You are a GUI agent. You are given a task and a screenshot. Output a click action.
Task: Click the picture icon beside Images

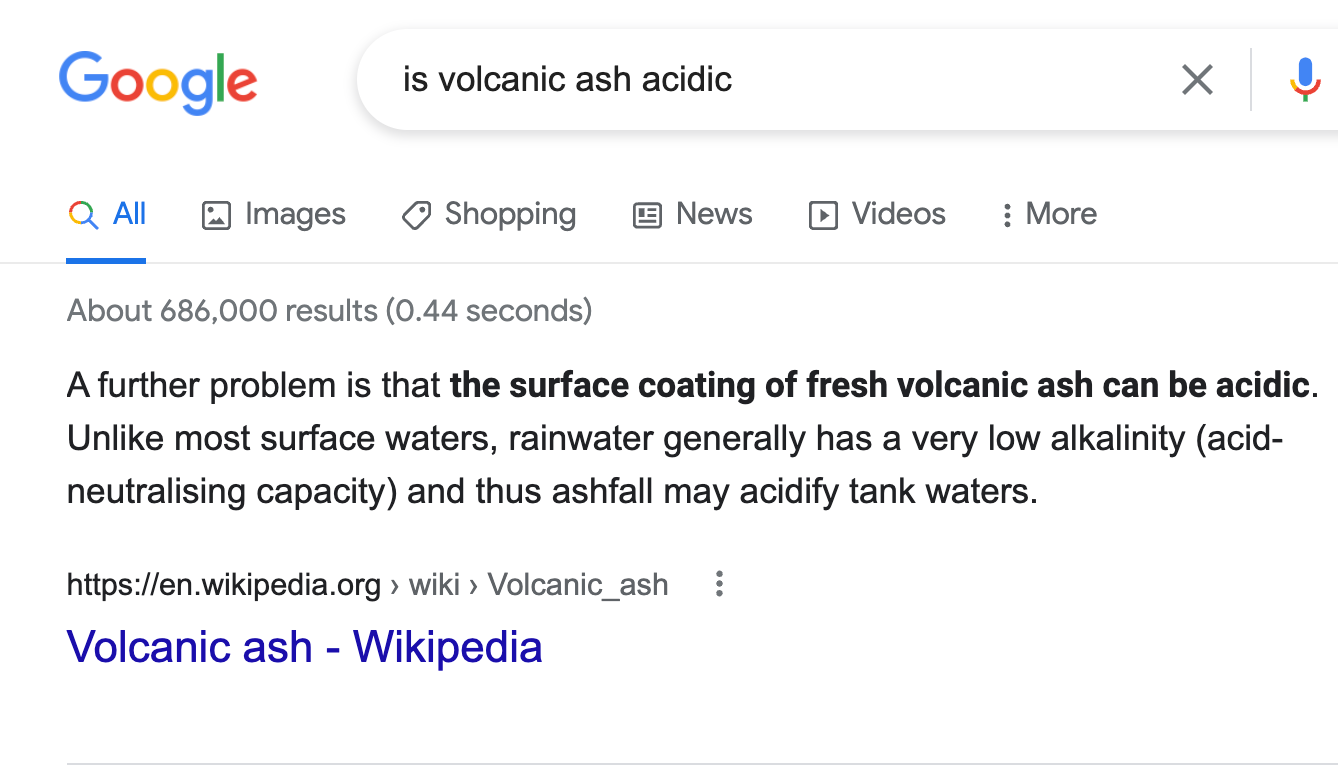216,215
